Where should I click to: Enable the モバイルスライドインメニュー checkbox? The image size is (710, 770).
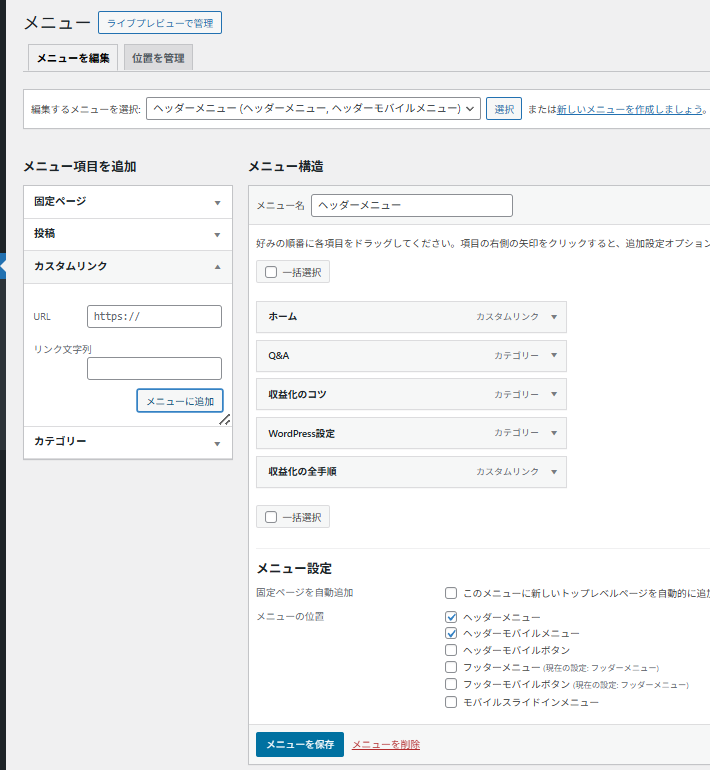452,702
